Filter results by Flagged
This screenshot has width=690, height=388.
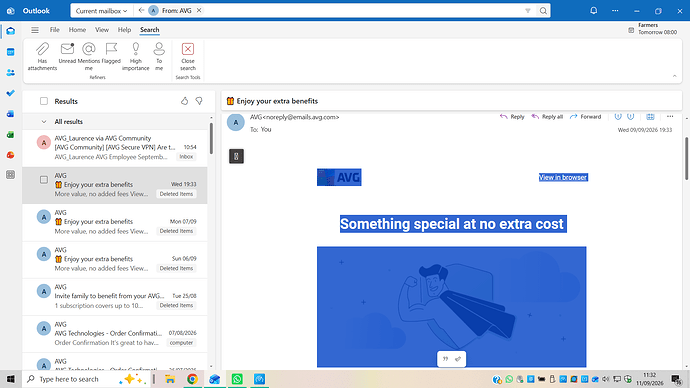(x=111, y=53)
